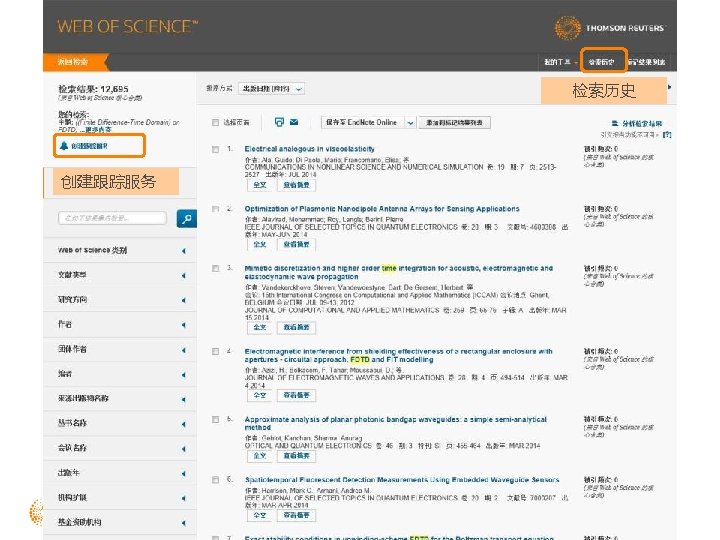This screenshot has height=540, width=720.
Task: Click 全文 button under result 2
Action: point(260,245)
